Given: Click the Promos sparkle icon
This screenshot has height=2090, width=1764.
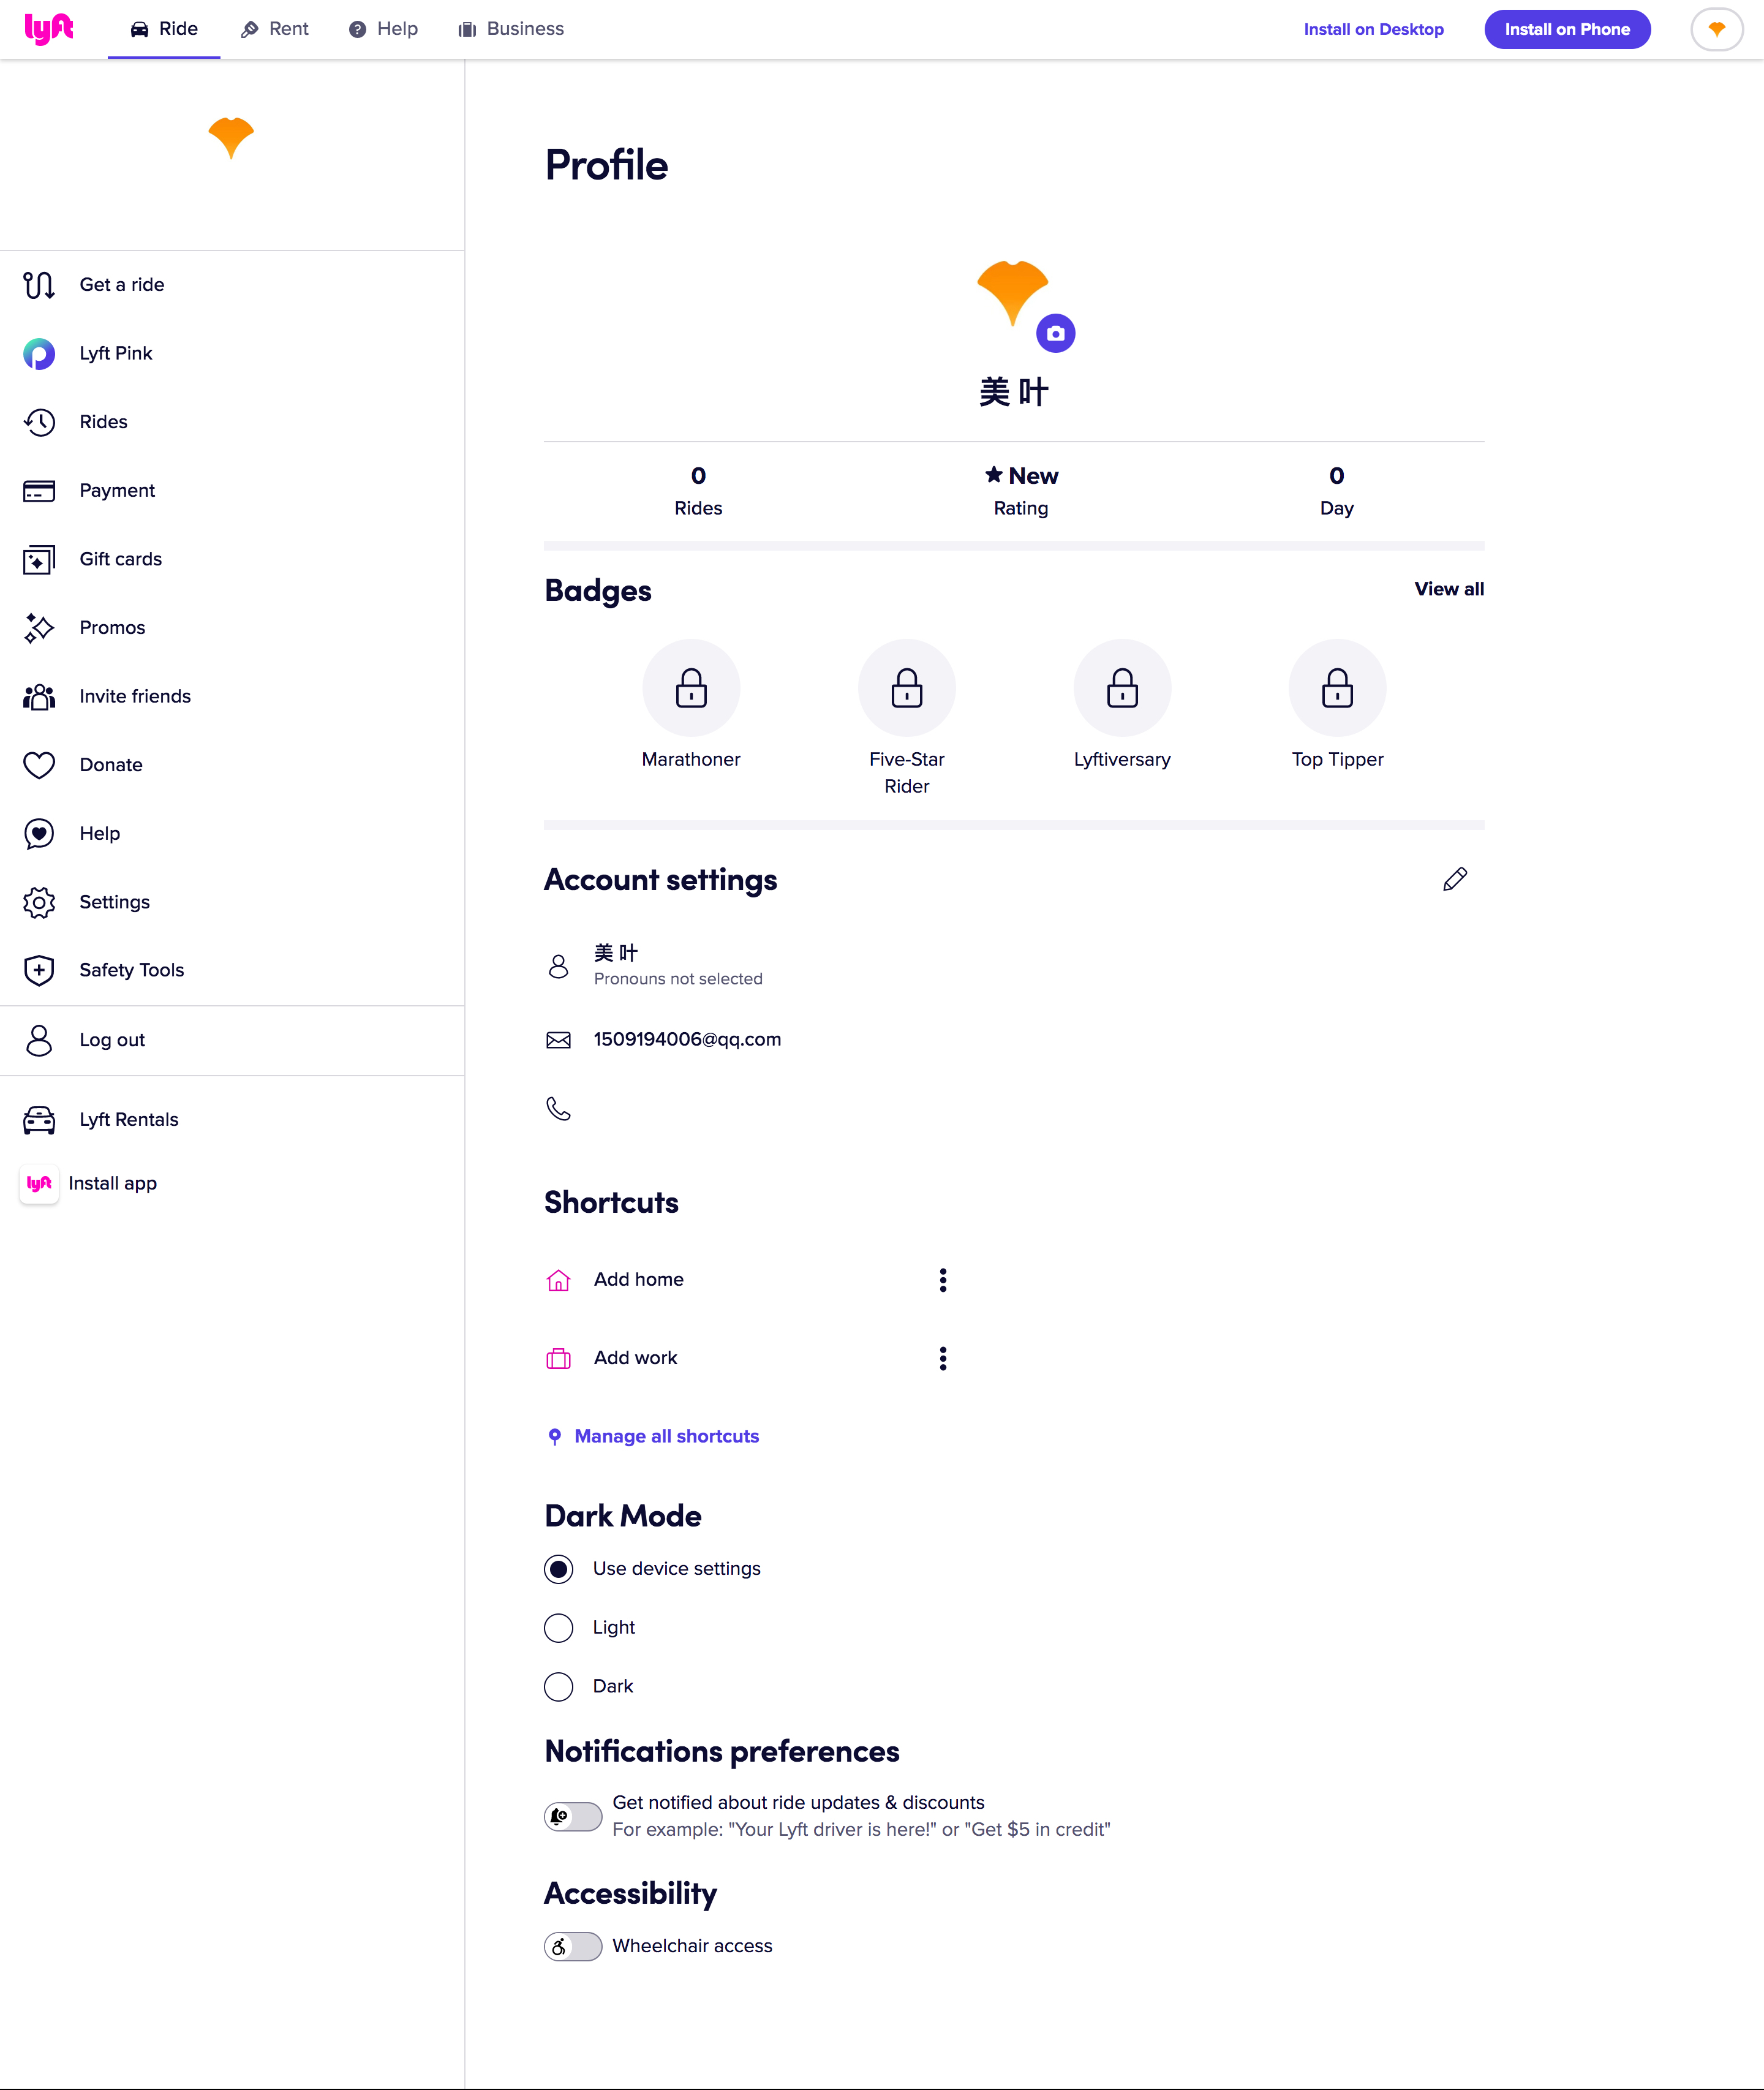Looking at the screenshot, I should (x=39, y=628).
